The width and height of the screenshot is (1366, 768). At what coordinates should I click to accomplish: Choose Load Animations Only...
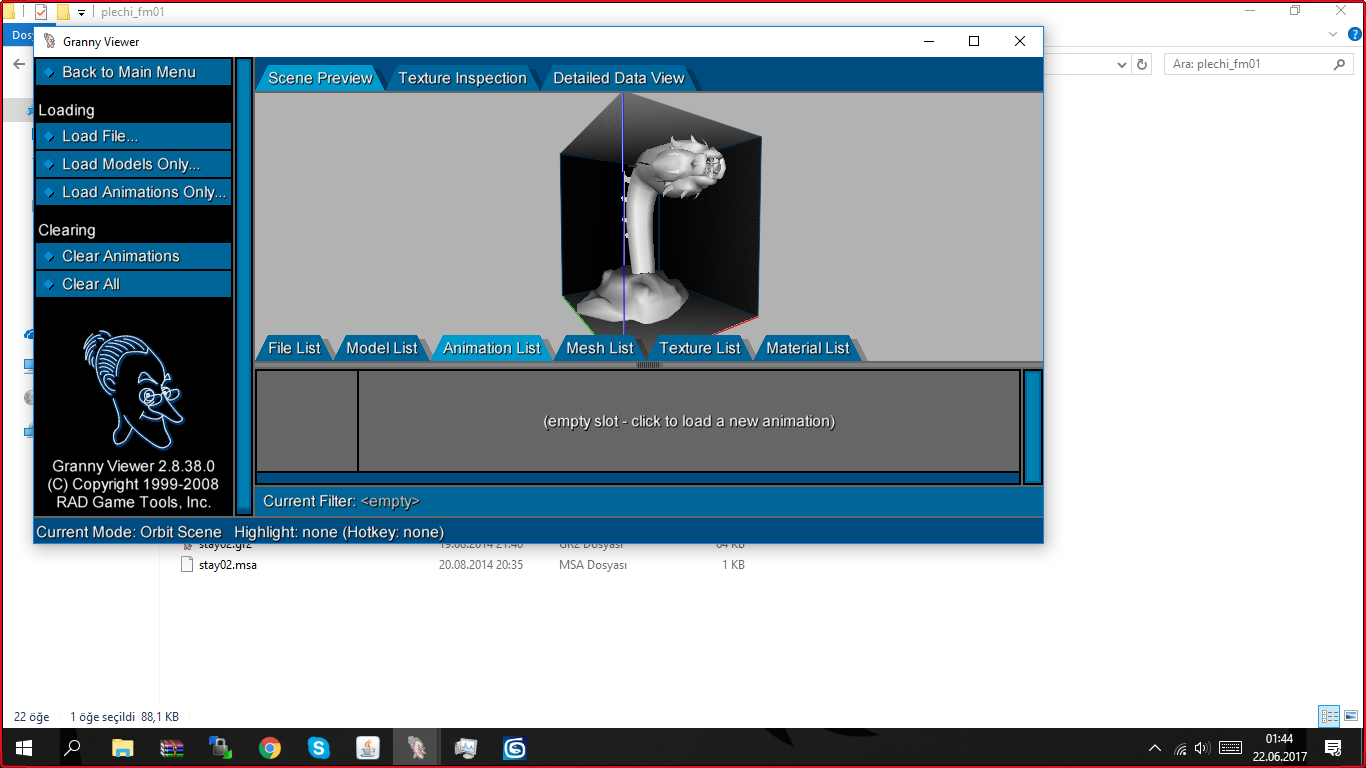(x=133, y=192)
